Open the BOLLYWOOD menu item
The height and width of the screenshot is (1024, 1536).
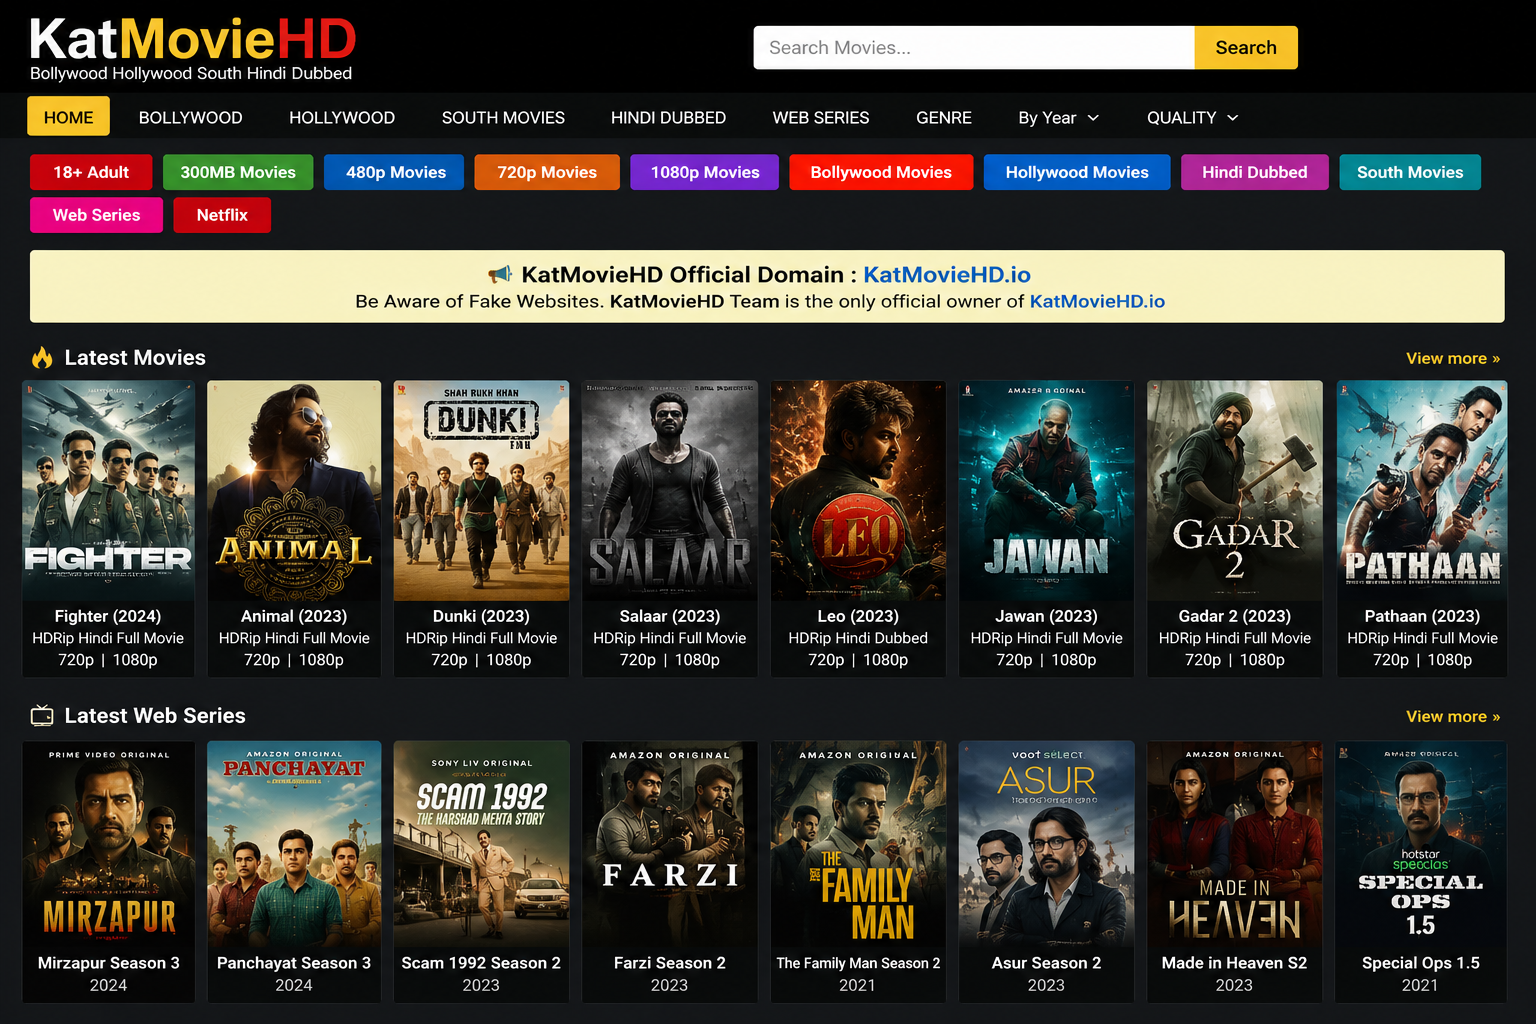pos(190,117)
